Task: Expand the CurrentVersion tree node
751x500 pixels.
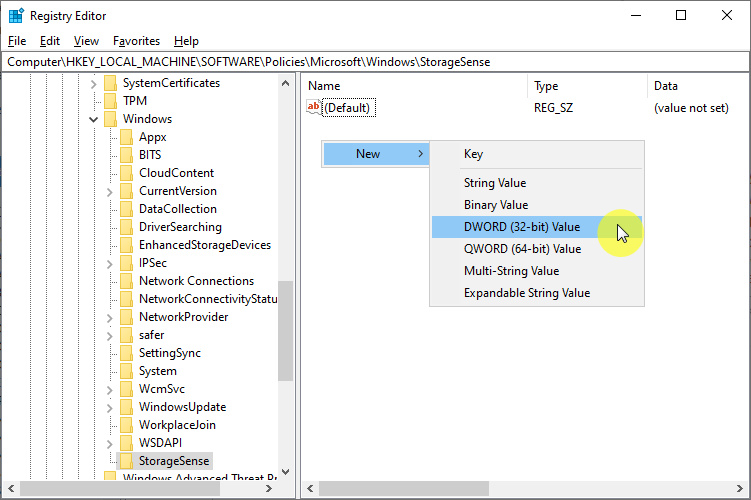Action: pos(110,191)
